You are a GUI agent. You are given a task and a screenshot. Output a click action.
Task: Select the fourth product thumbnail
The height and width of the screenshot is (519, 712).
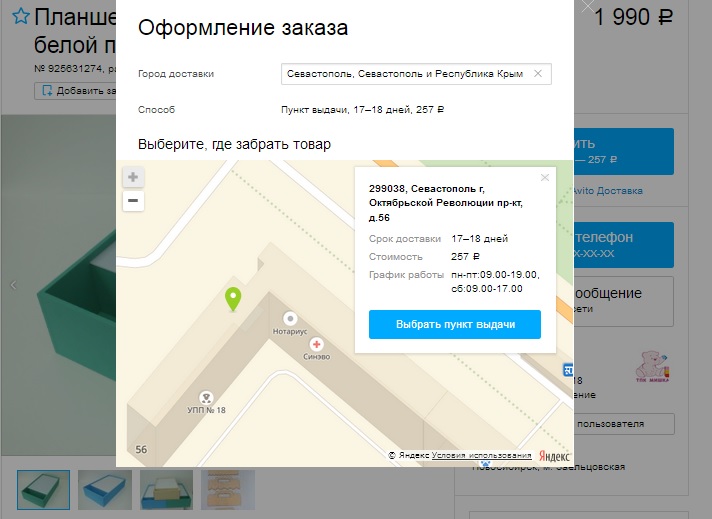tap(227, 489)
